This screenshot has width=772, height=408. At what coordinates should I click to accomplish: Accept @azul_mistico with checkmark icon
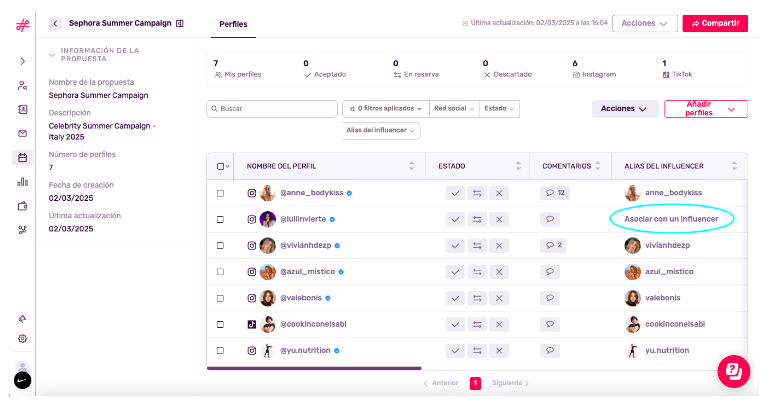click(455, 272)
